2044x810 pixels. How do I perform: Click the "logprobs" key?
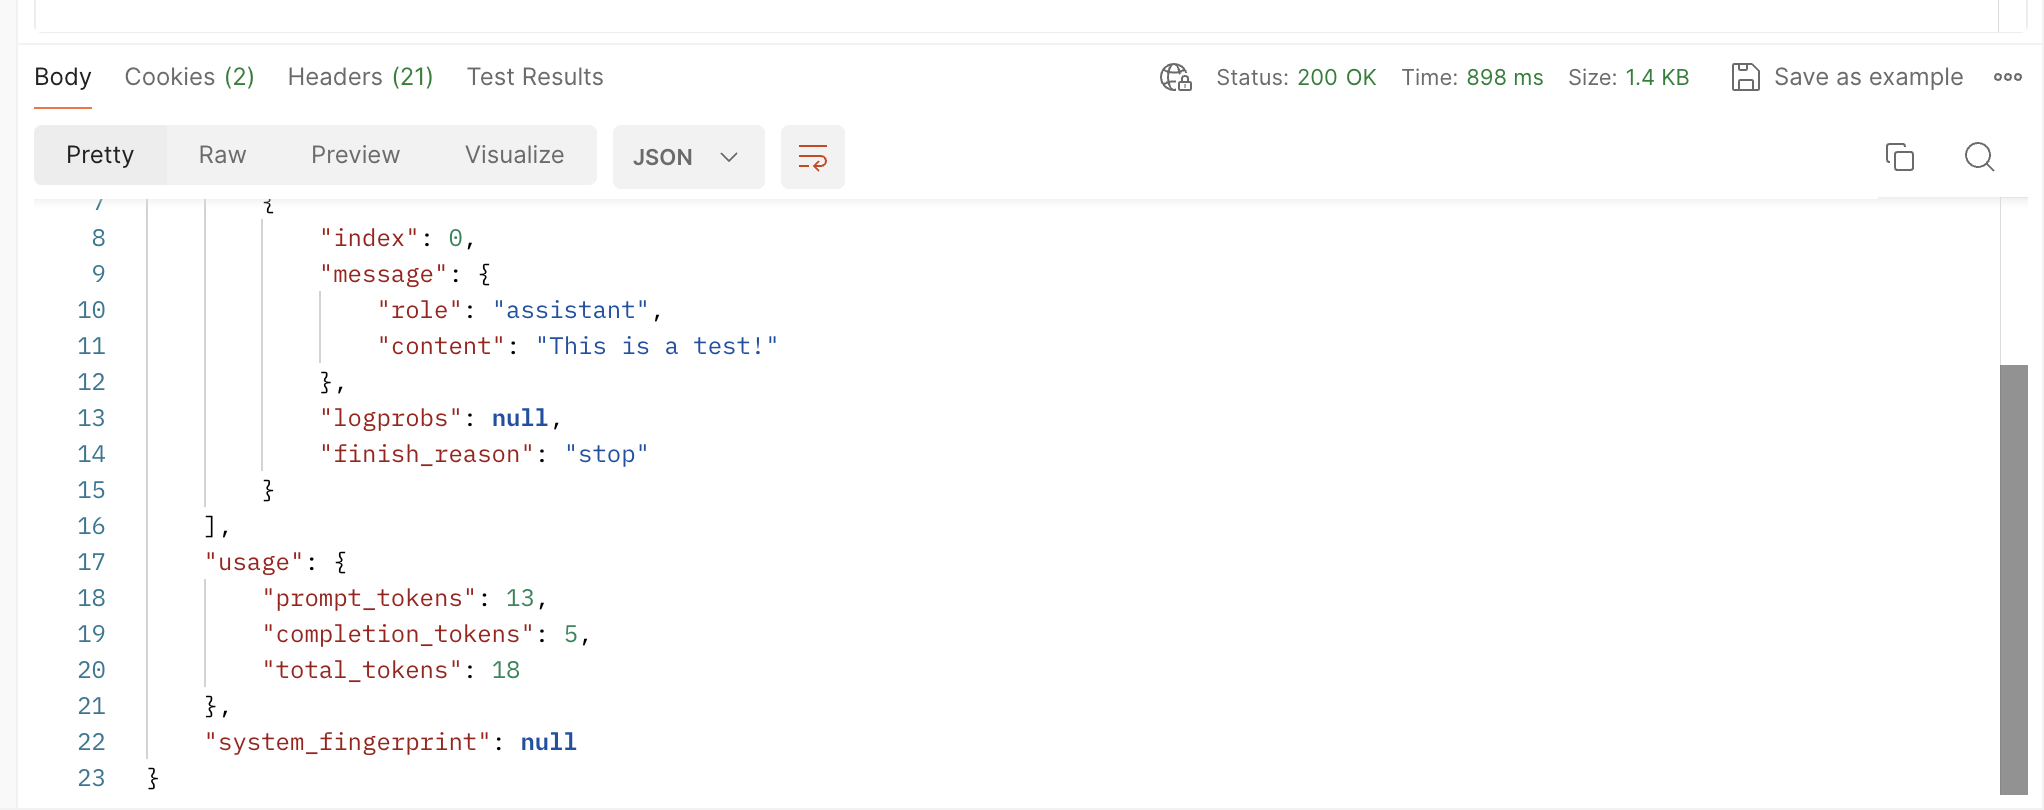tap(390, 418)
